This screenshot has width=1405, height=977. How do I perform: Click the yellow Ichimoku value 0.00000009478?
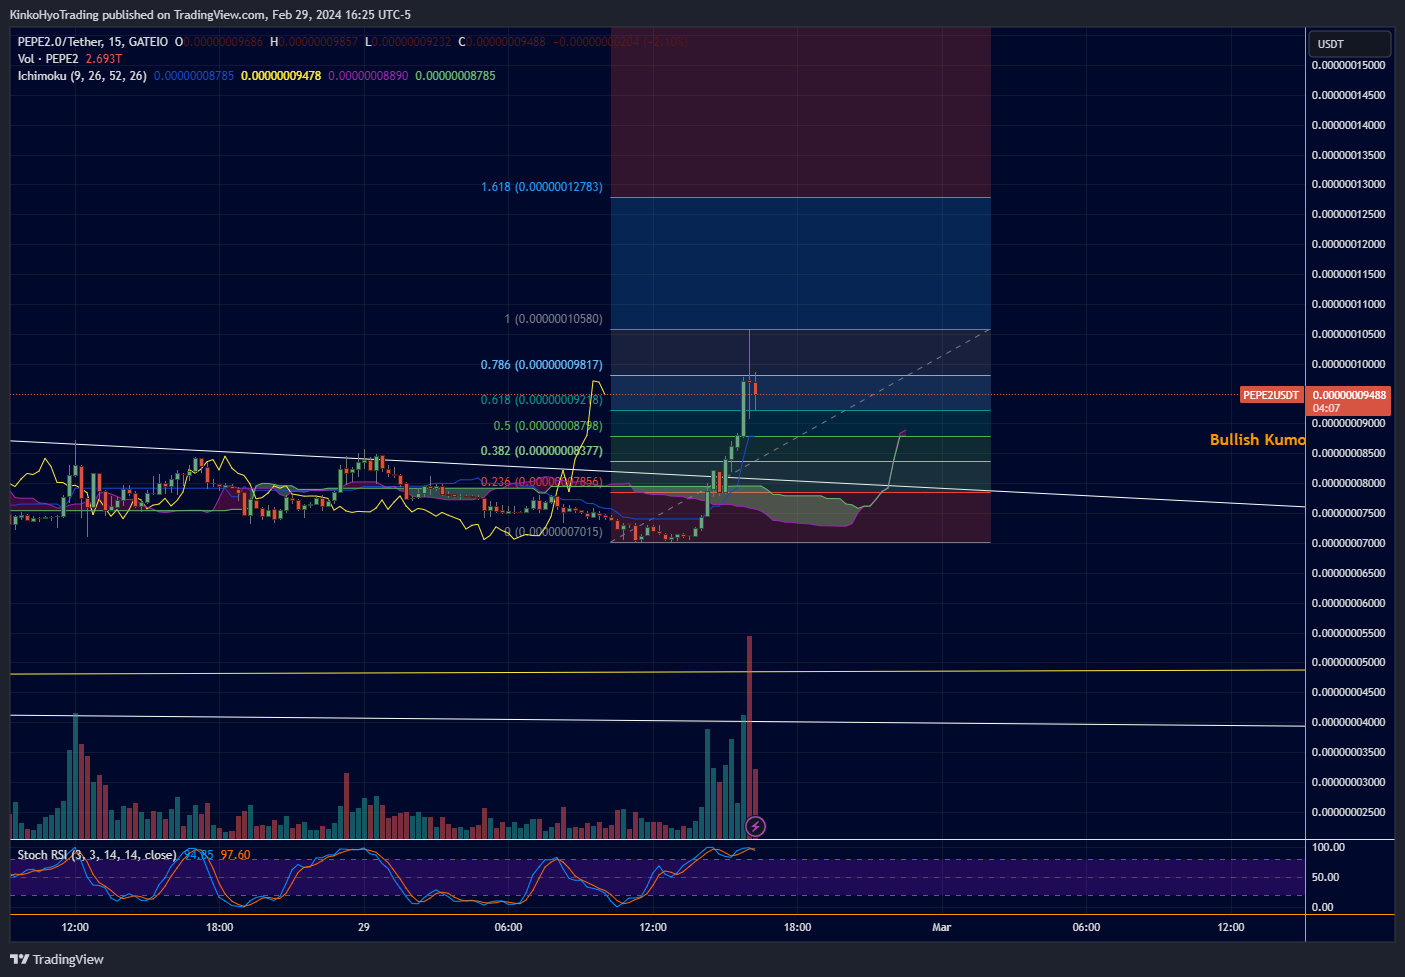(x=281, y=76)
